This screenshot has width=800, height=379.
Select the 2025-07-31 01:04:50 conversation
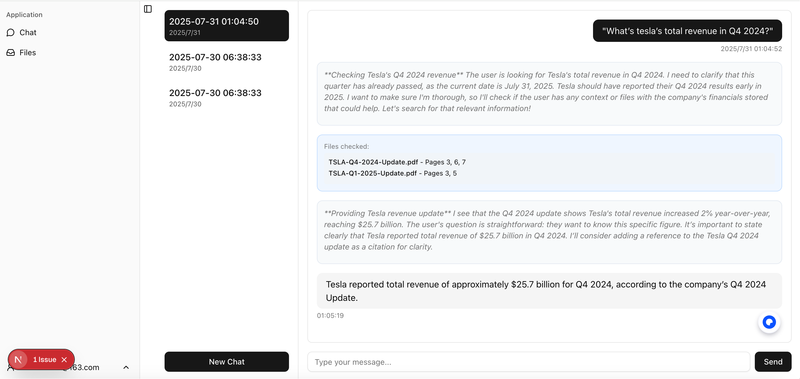click(227, 26)
